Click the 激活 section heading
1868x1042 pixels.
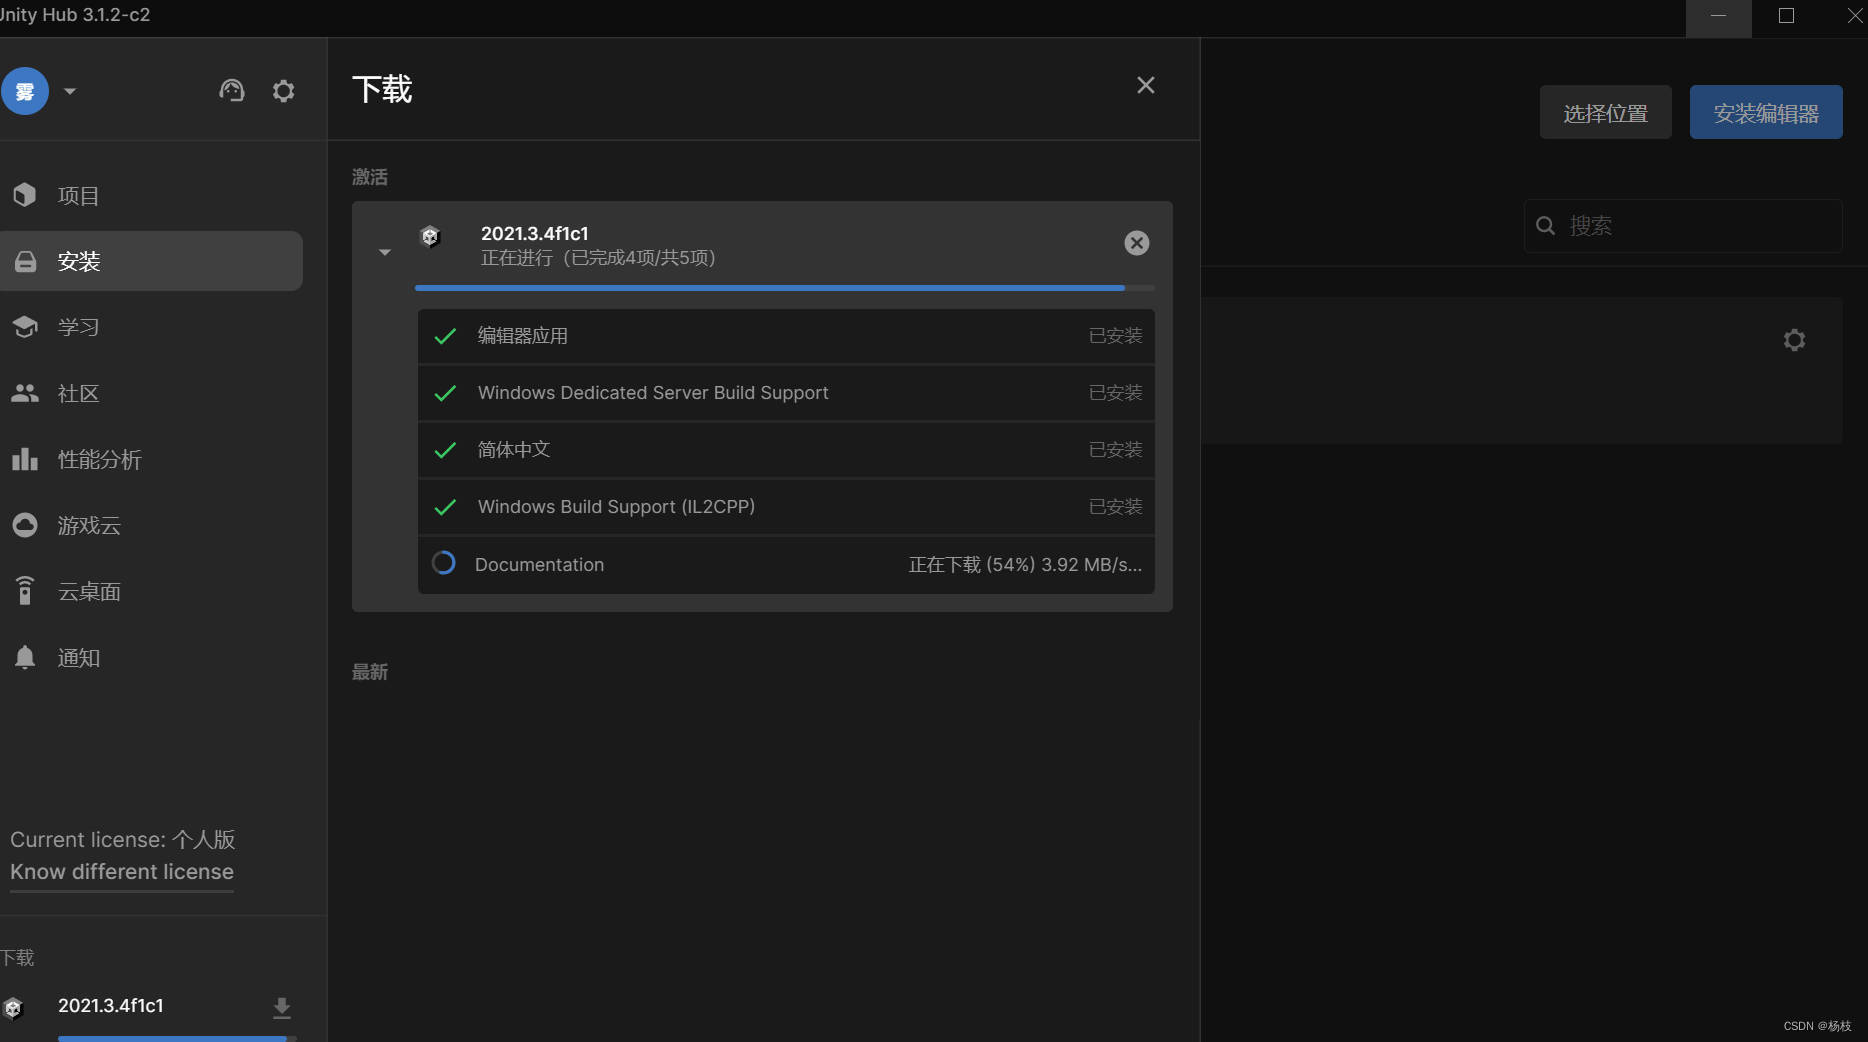point(370,177)
